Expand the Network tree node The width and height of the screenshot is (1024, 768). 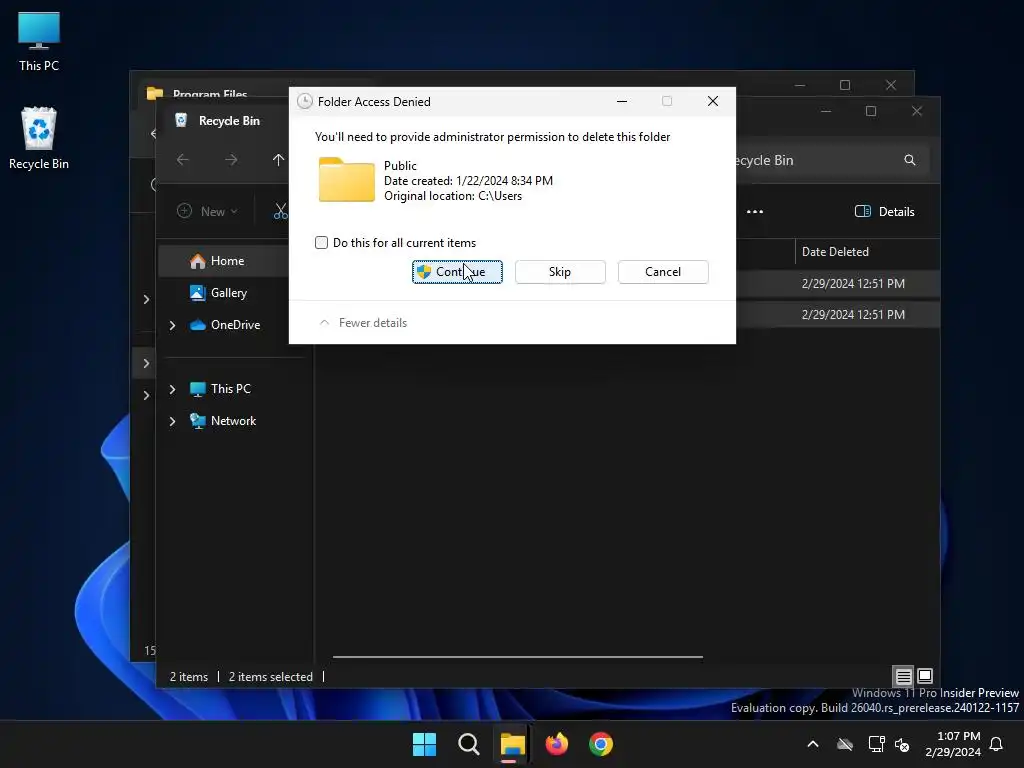(x=172, y=421)
